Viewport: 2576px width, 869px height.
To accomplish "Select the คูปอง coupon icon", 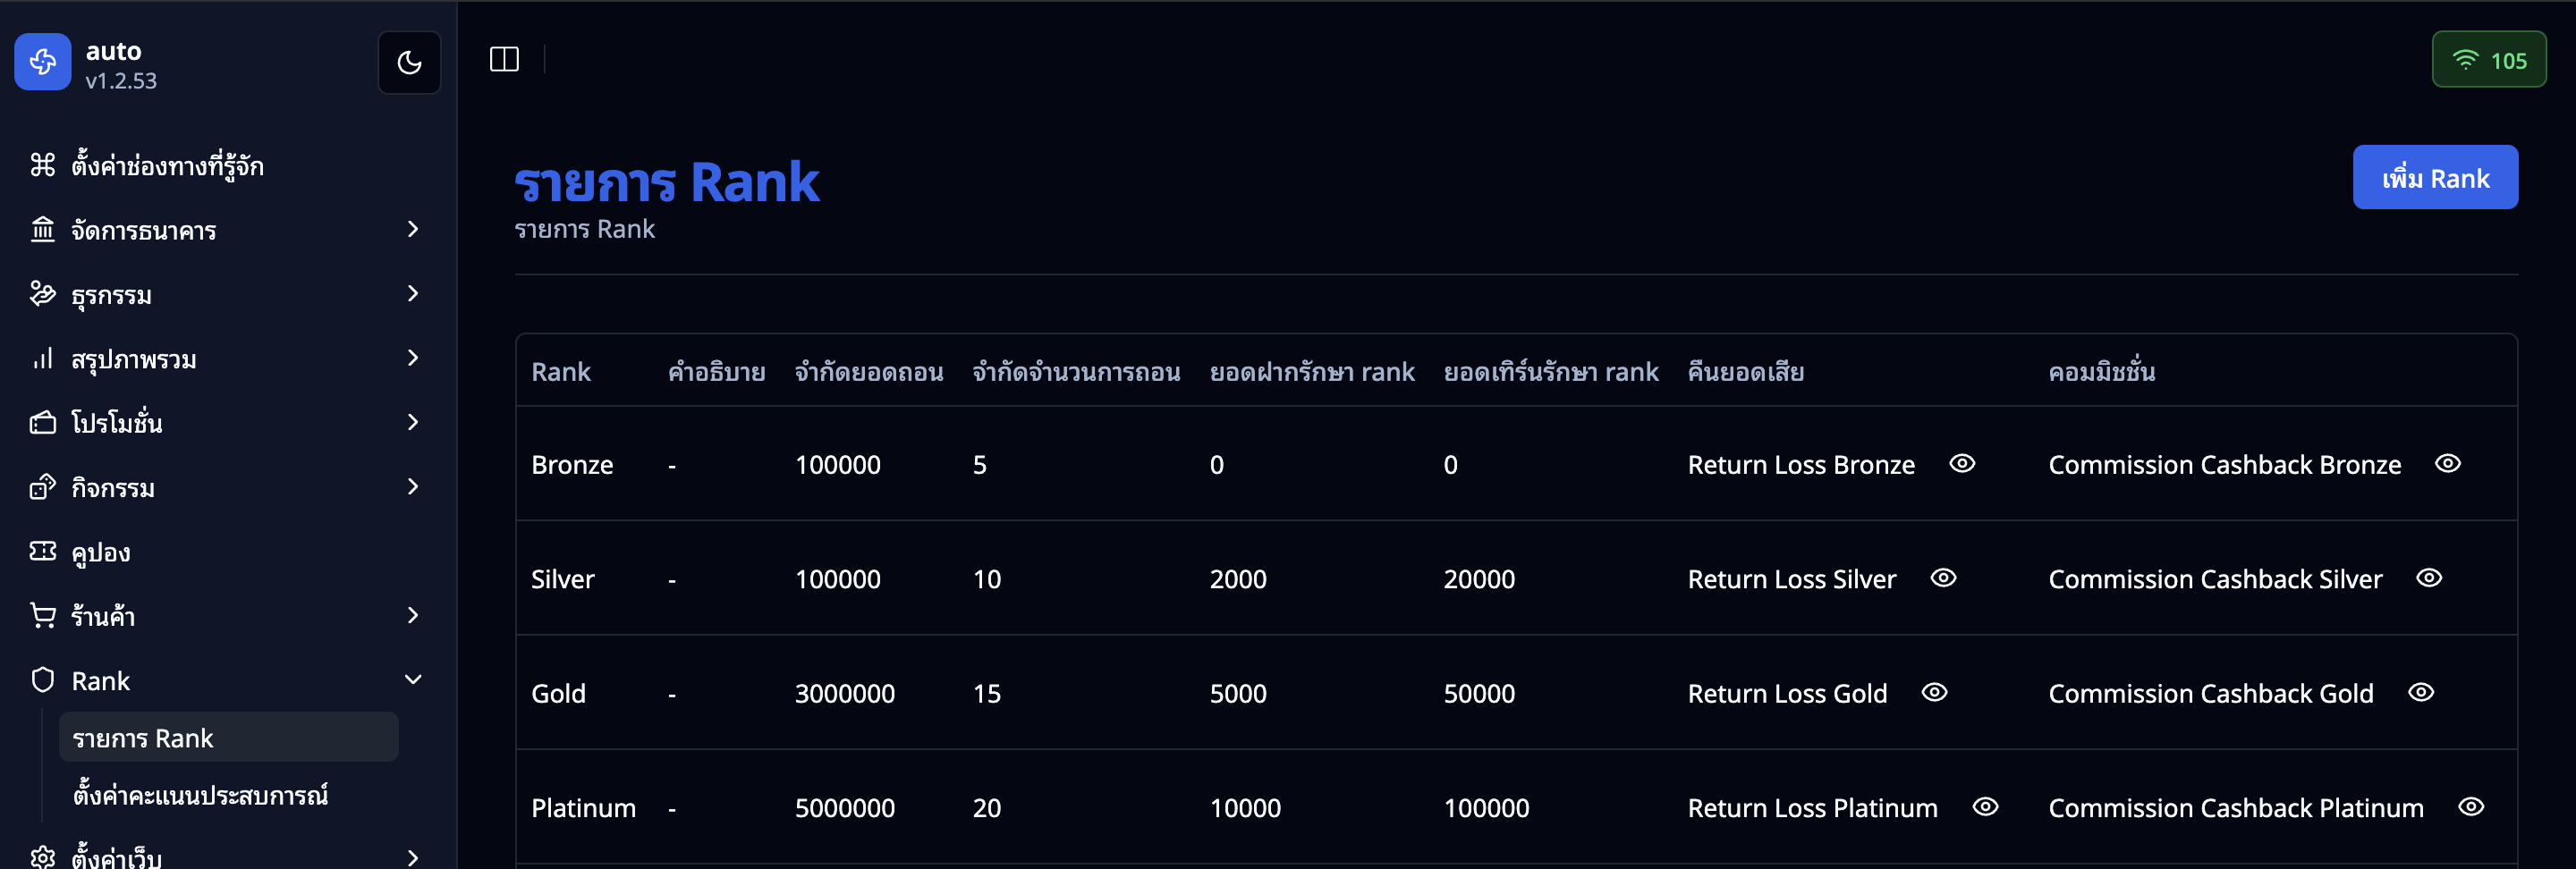I will tap(42, 551).
